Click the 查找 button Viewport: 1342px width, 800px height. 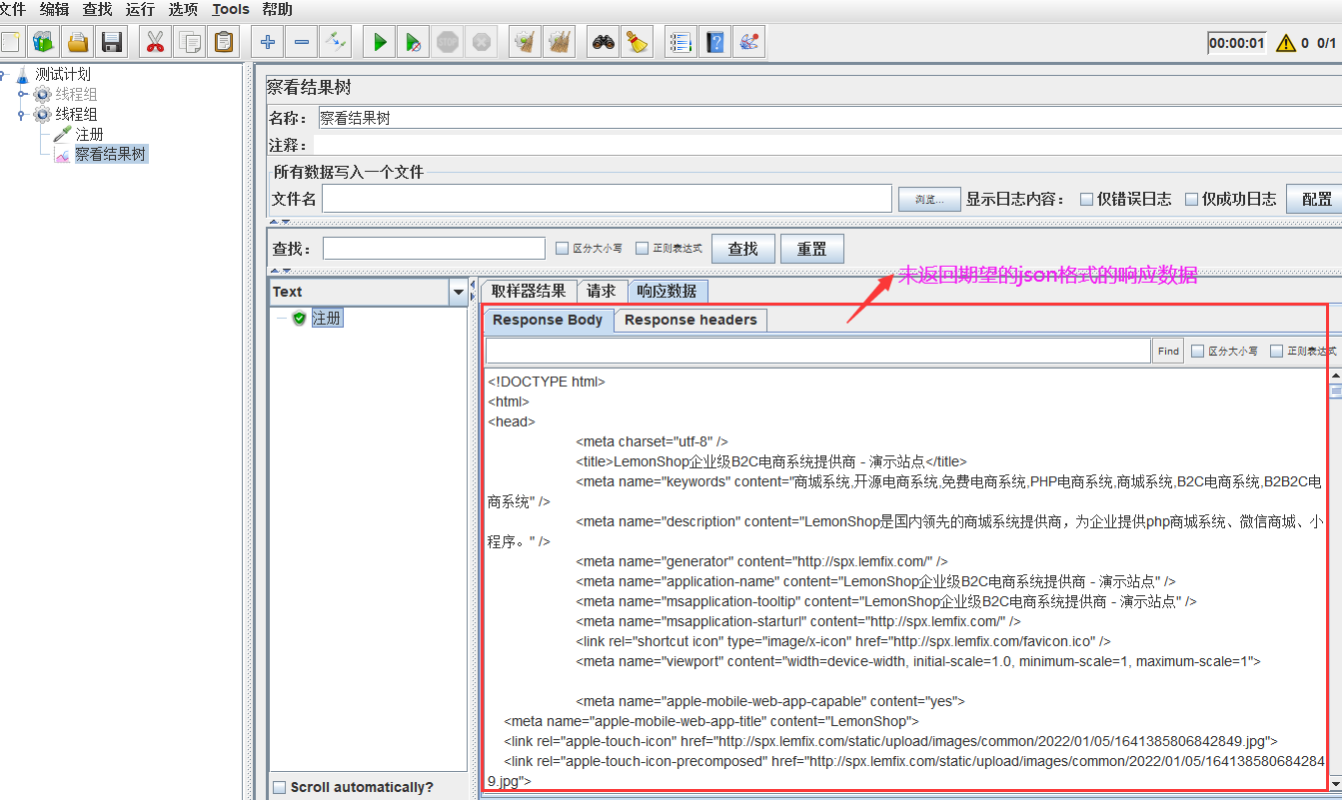pyautogui.click(x=743, y=248)
